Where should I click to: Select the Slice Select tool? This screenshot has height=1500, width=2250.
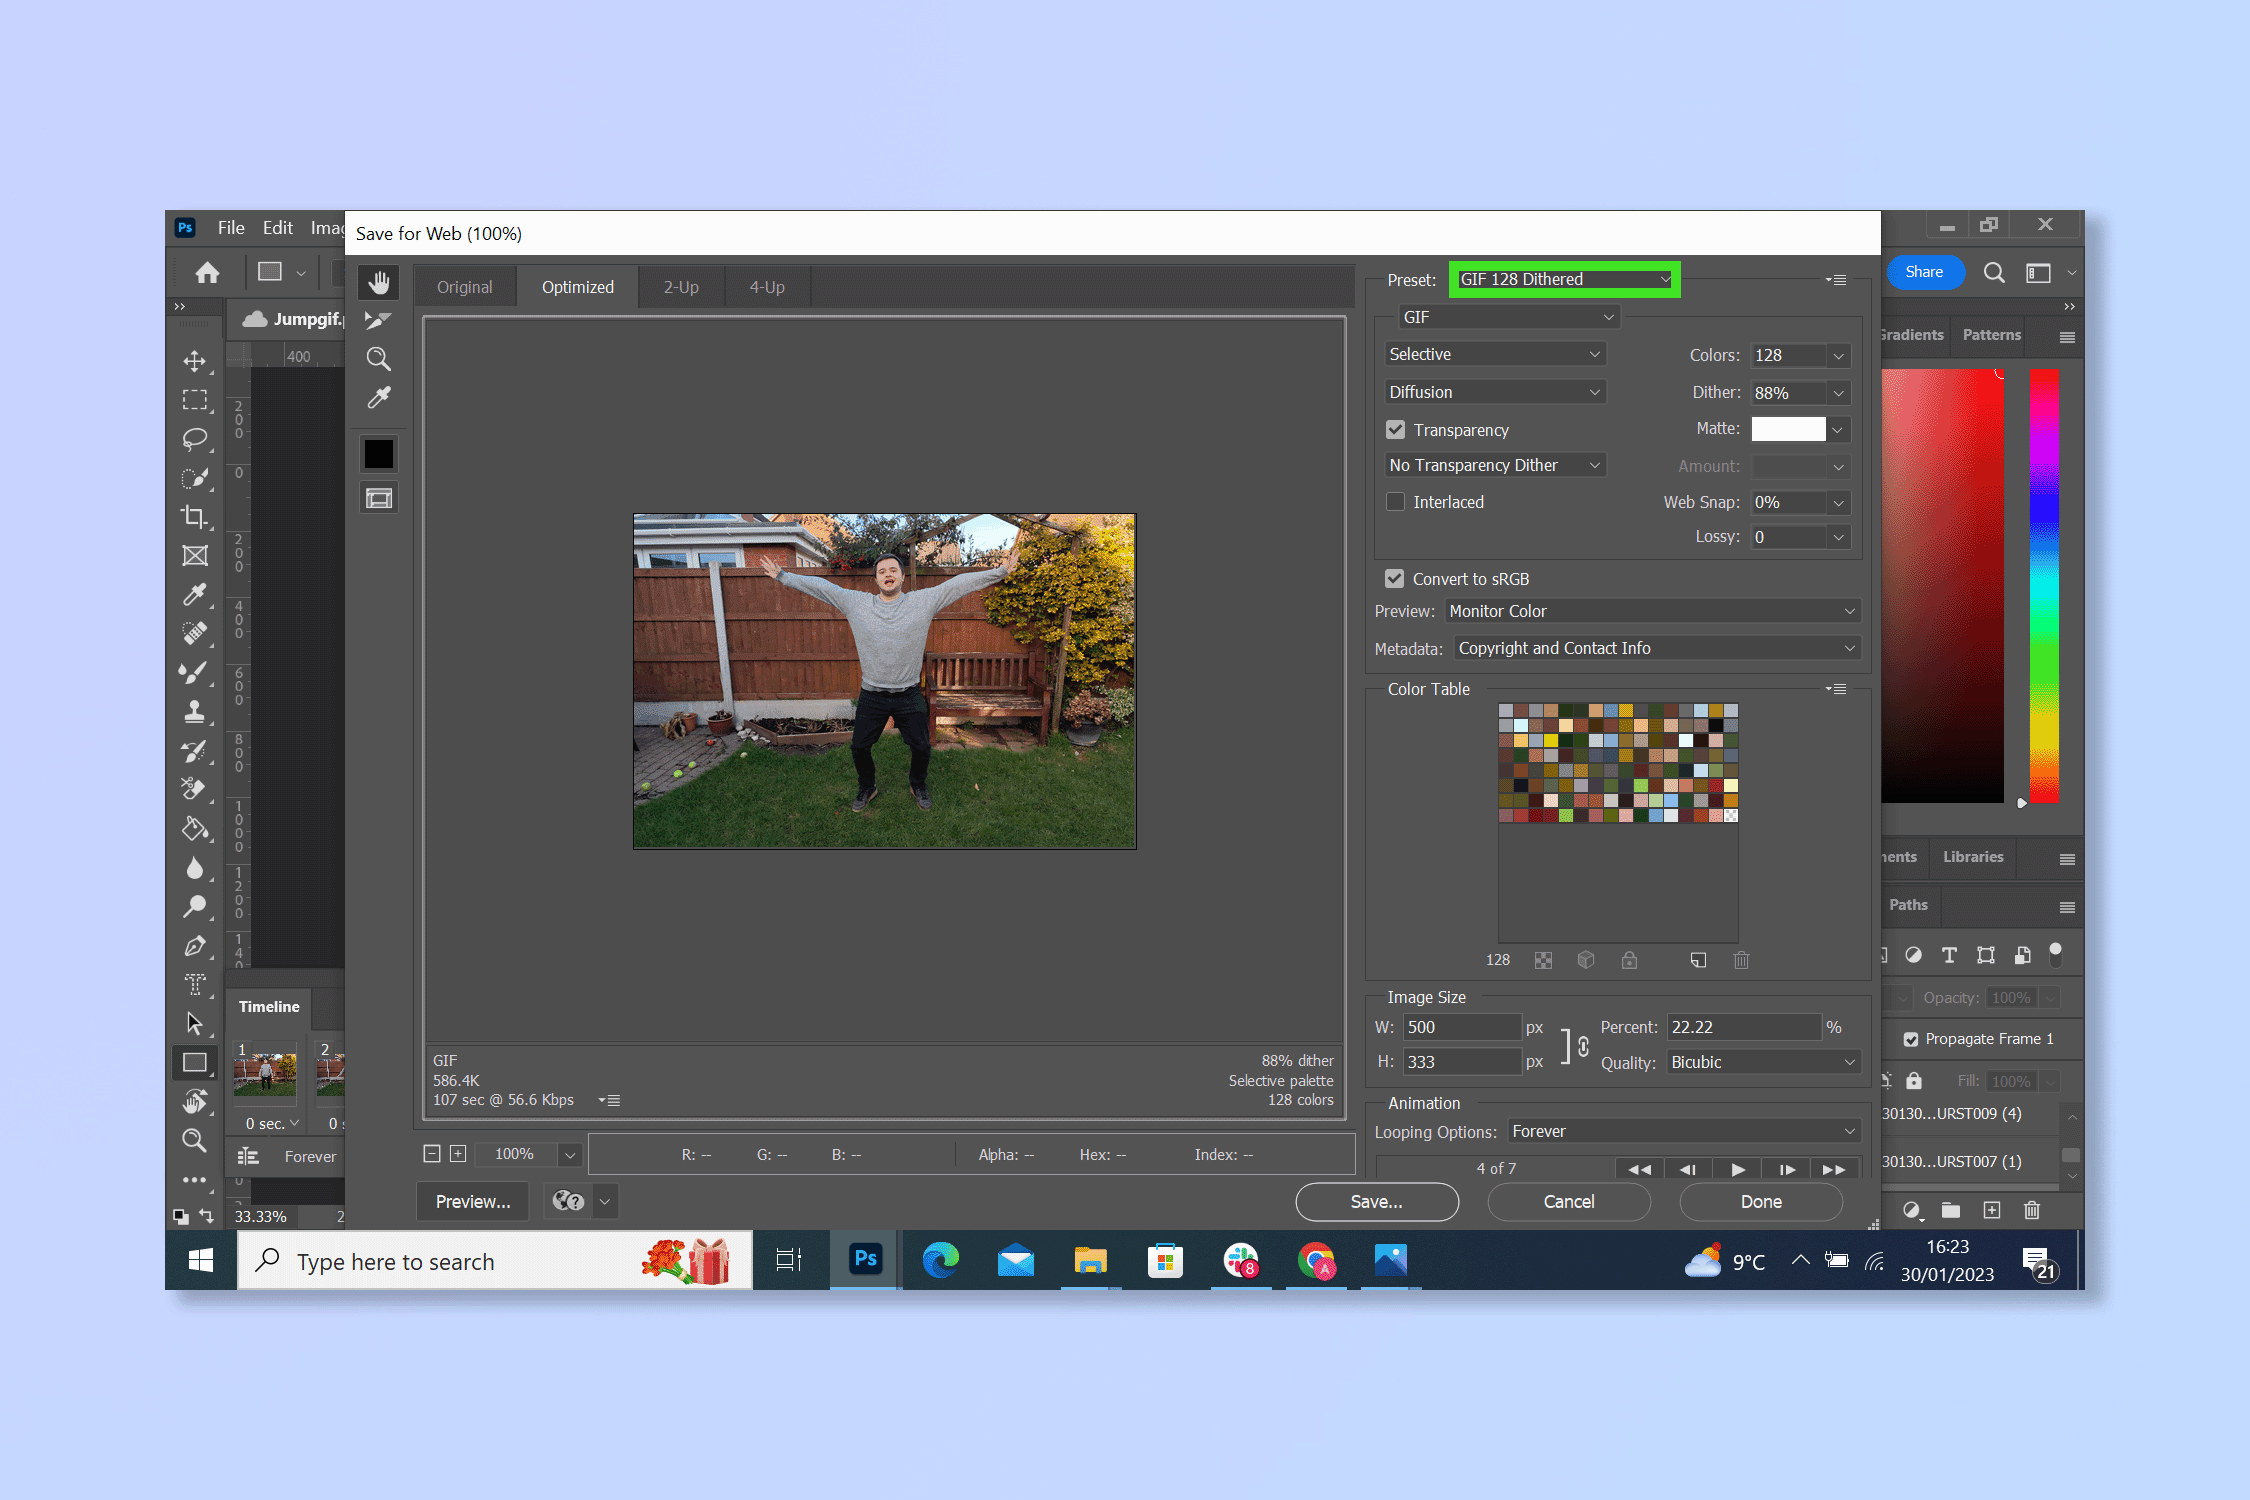[x=378, y=320]
